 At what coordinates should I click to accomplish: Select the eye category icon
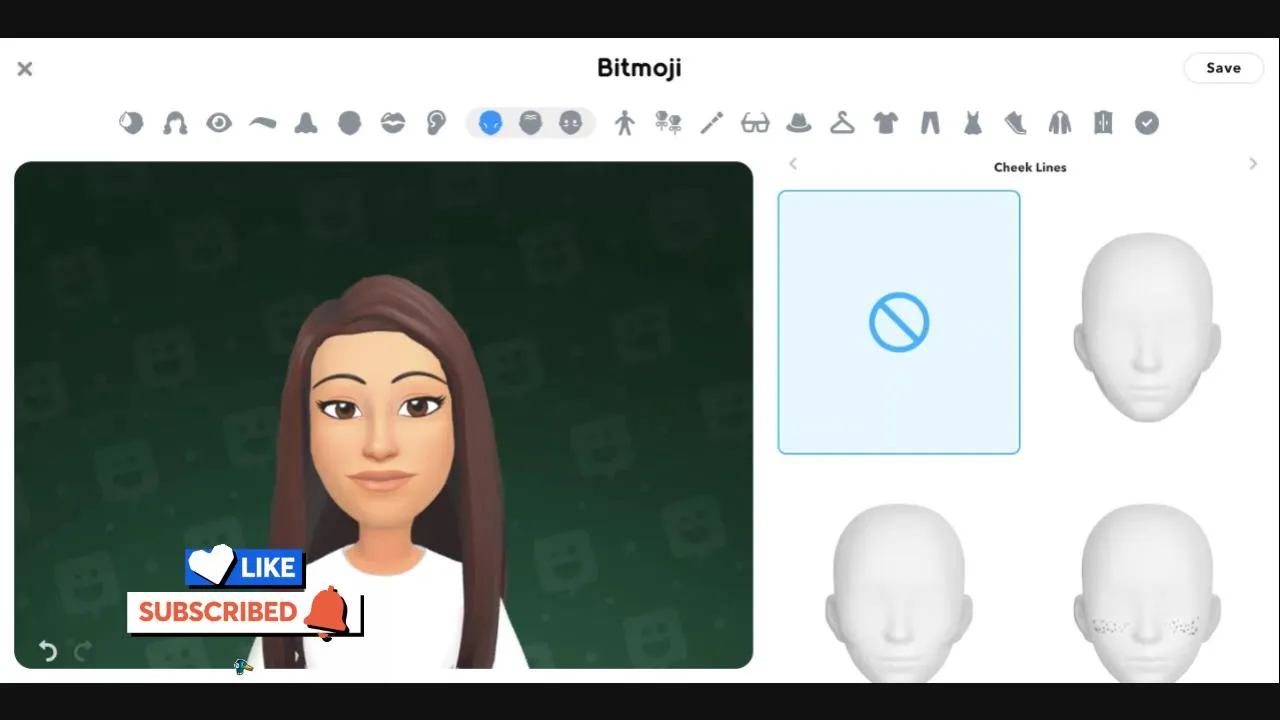click(219, 123)
